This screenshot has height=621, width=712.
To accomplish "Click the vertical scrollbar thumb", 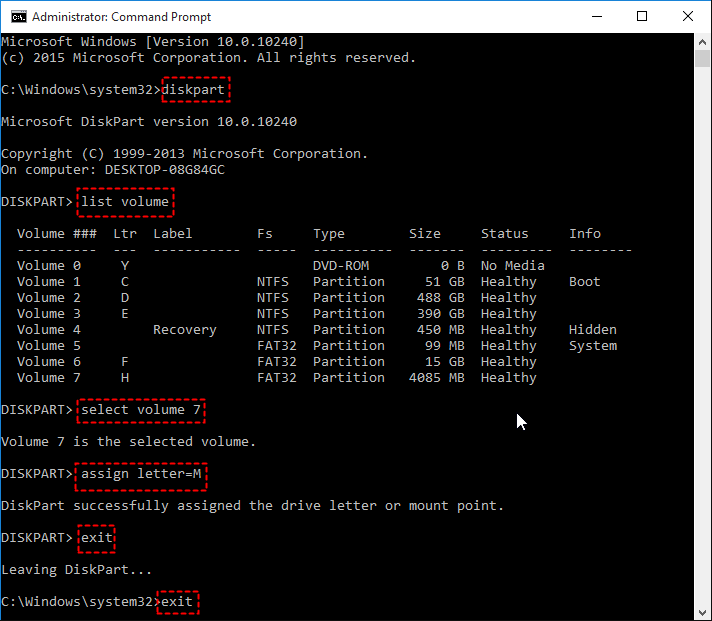I will tap(702, 59).
